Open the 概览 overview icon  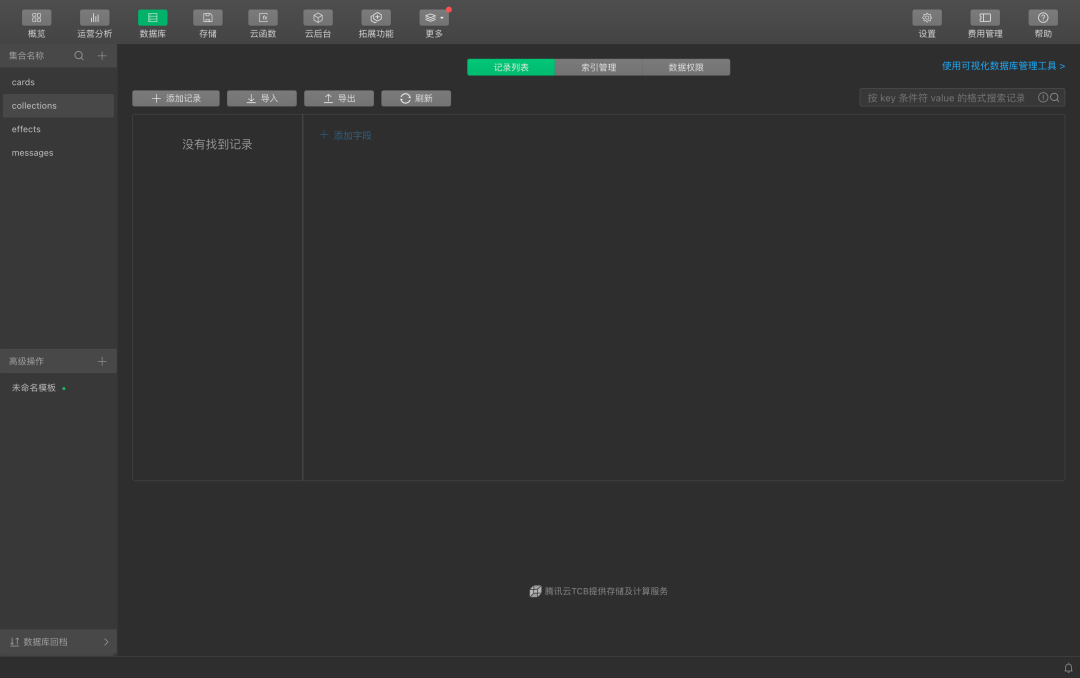point(36,18)
